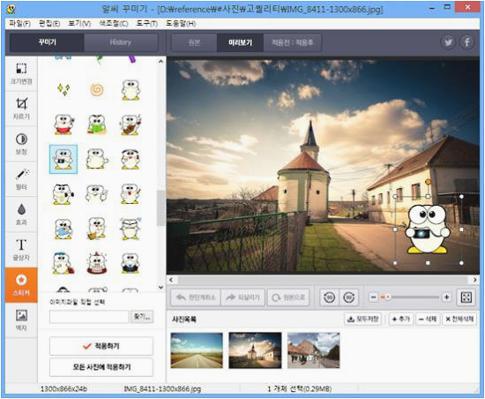
Task: Click the 적용하기 apply button
Action: pos(101,346)
